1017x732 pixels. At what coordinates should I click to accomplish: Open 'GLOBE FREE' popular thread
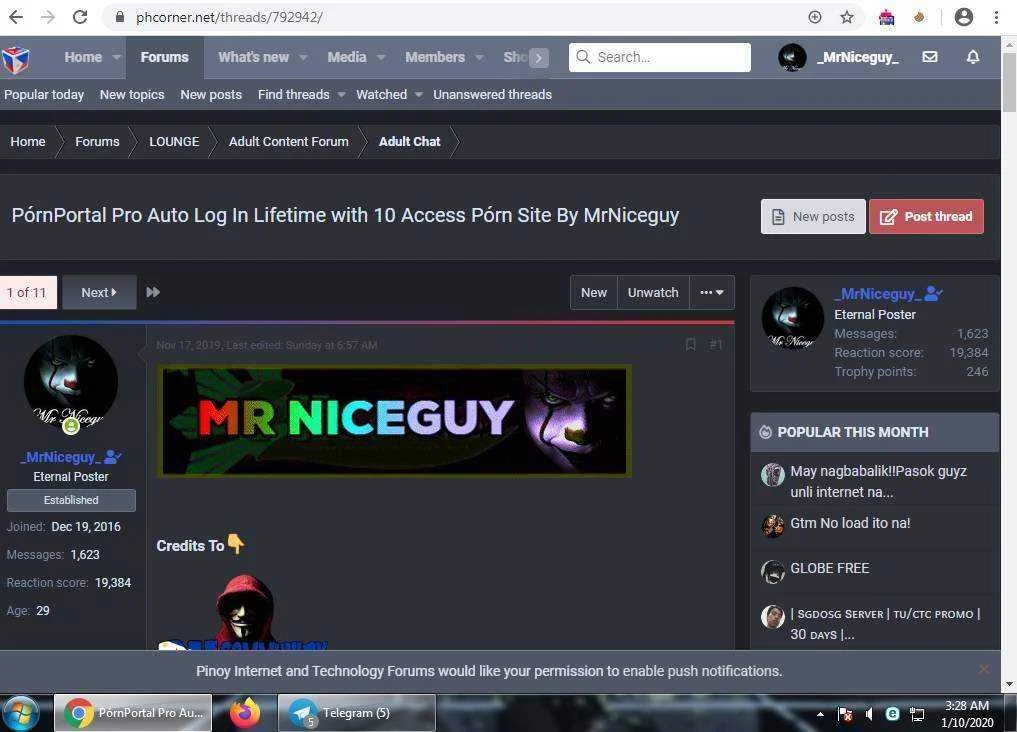(x=830, y=568)
